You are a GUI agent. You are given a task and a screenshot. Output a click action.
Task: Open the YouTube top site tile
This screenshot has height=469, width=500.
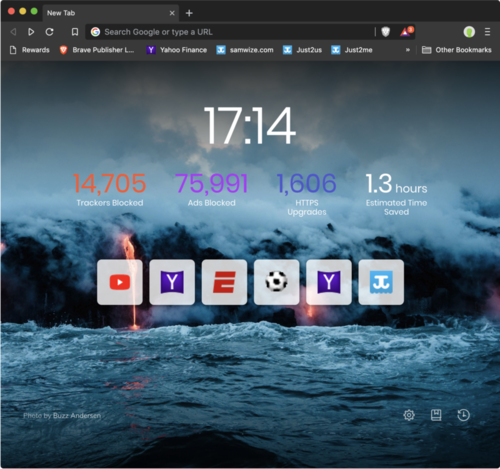[x=120, y=282]
